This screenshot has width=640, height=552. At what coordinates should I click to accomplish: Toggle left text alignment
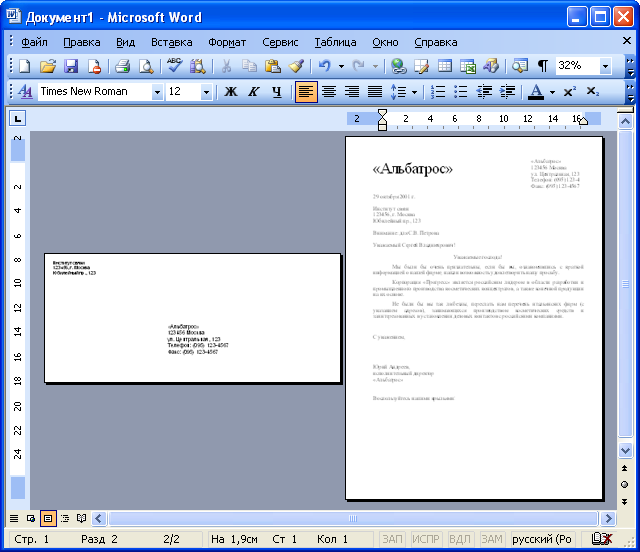point(306,91)
